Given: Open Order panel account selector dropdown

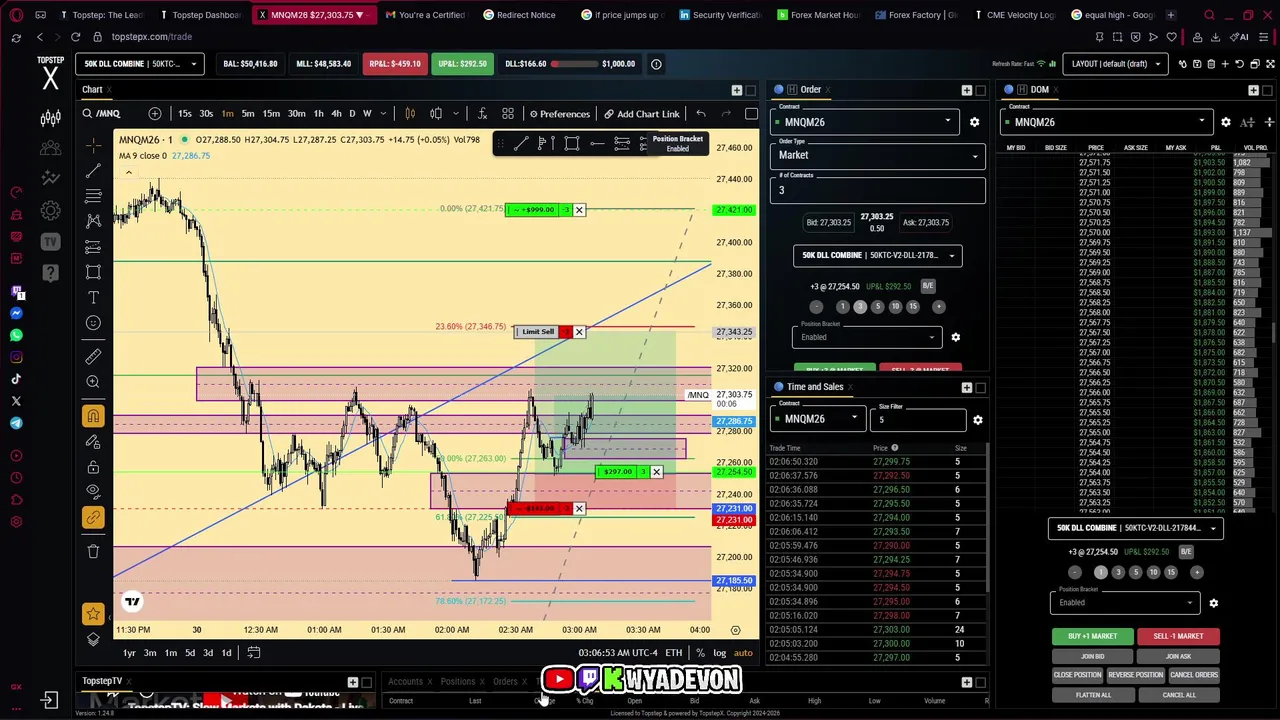Looking at the screenshot, I should (x=878, y=255).
